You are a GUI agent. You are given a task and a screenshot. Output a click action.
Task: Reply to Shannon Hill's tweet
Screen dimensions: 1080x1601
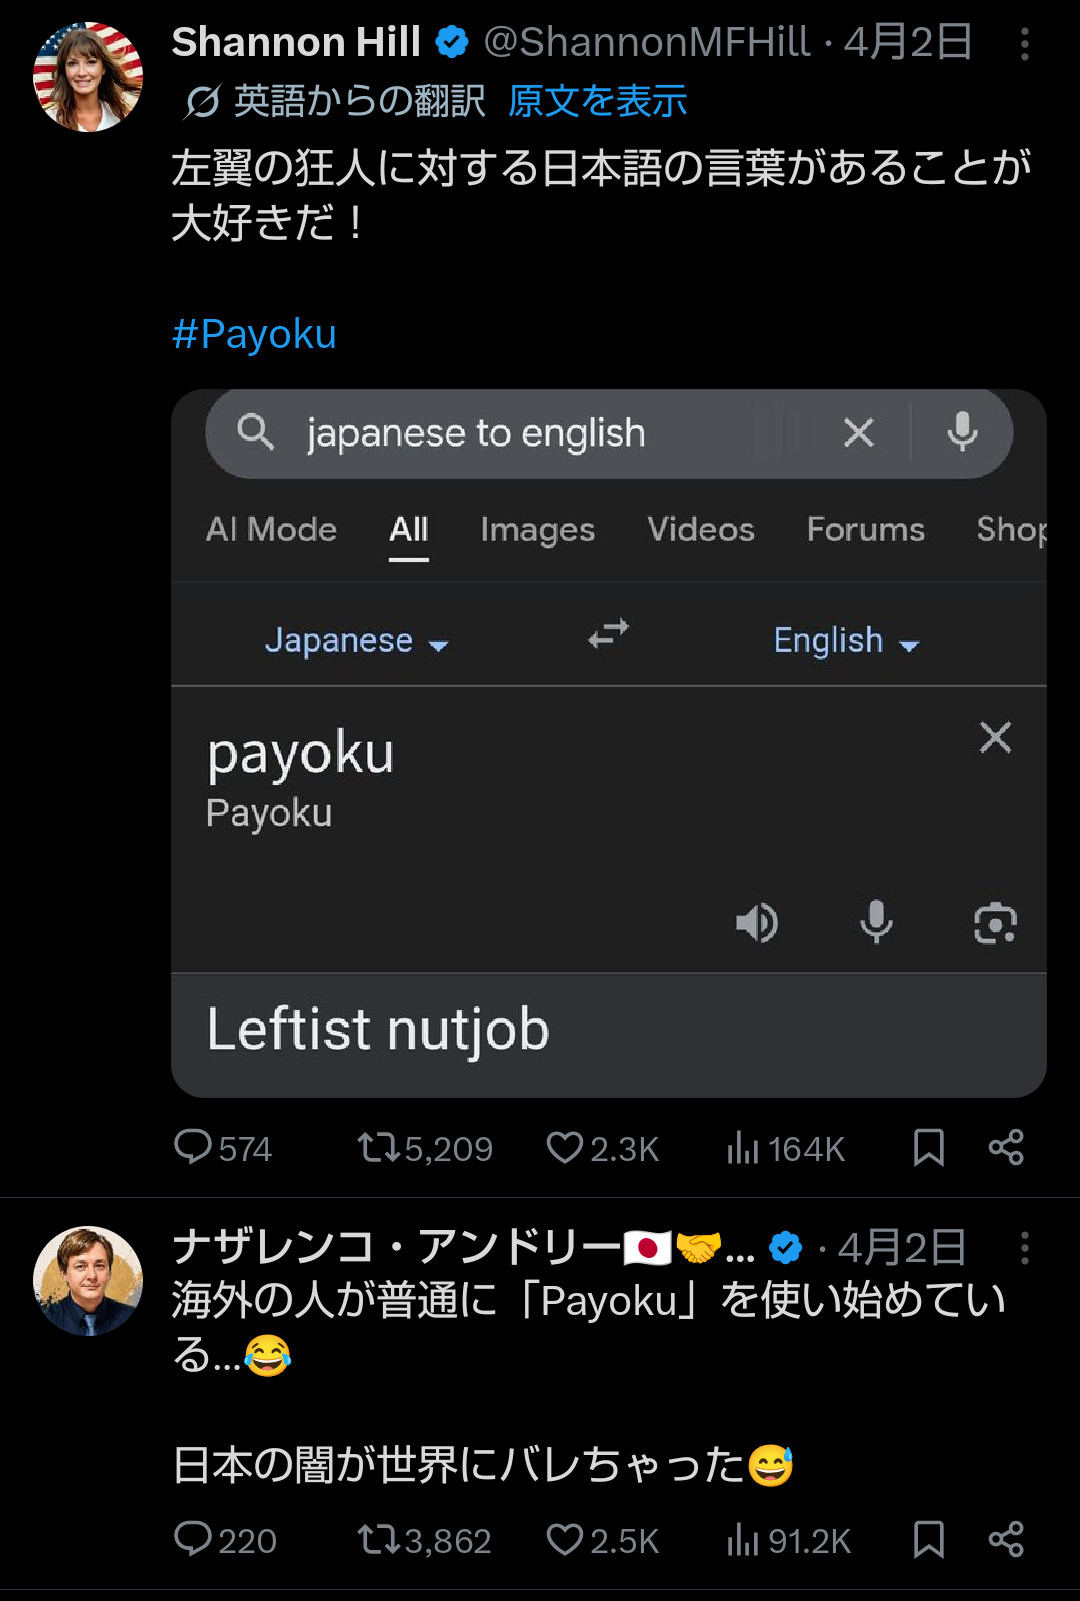[193, 1147]
